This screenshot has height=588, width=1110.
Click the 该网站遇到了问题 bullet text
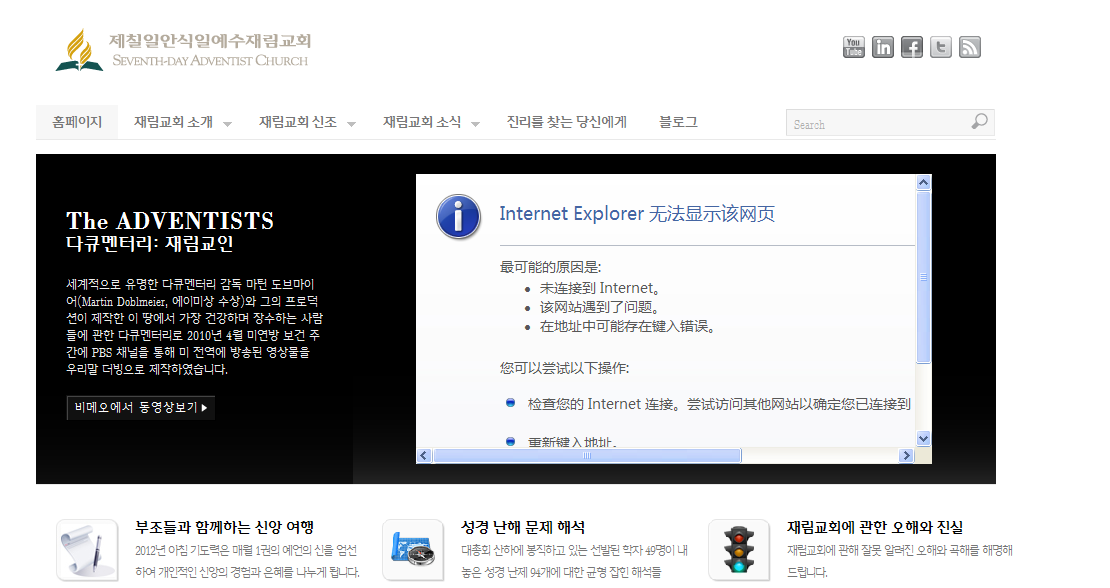[600, 307]
